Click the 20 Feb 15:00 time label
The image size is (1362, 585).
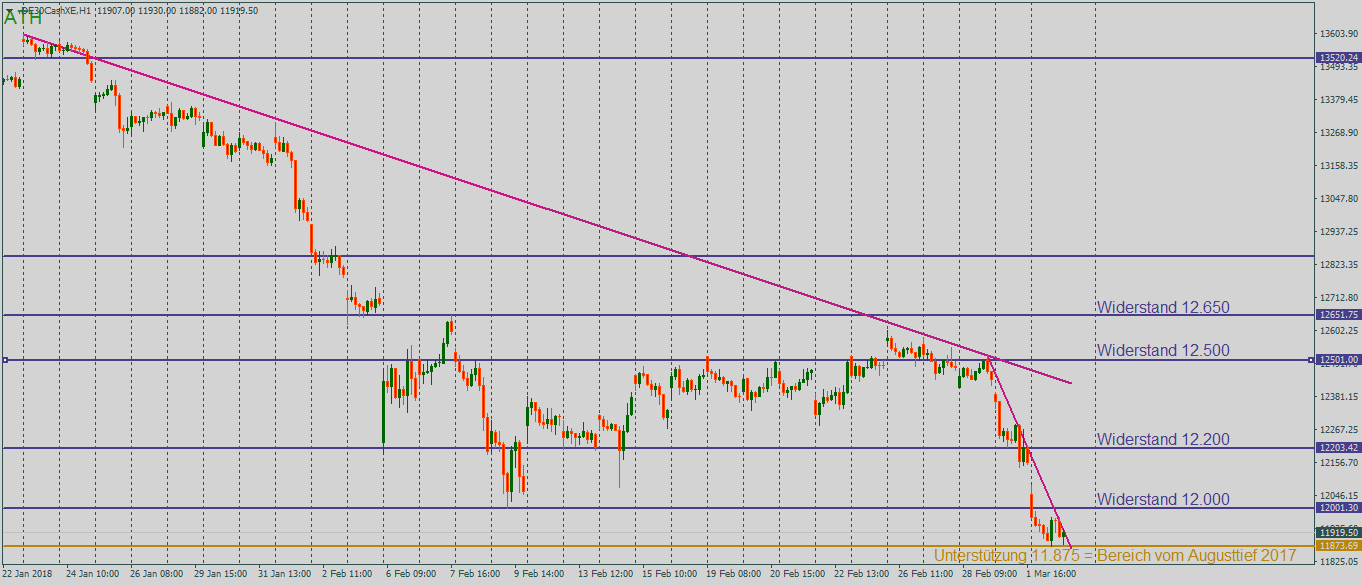(x=797, y=575)
